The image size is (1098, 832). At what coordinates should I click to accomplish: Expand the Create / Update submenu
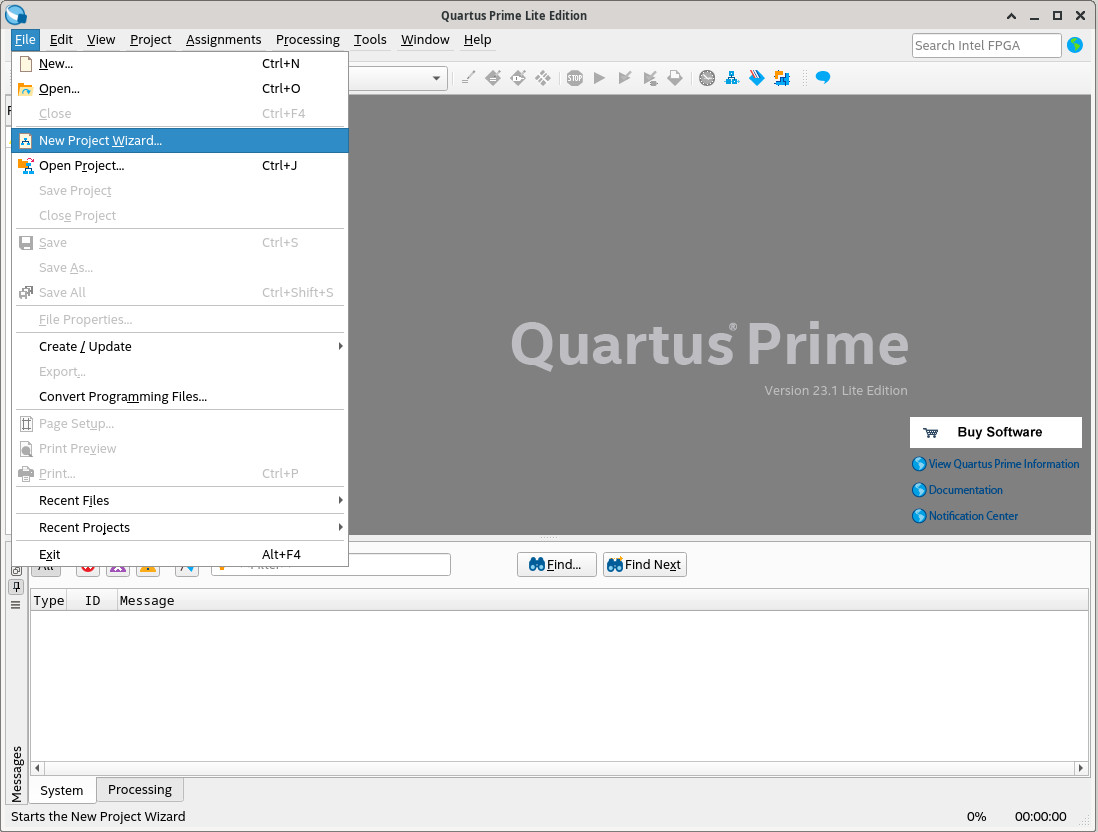click(x=180, y=347)
